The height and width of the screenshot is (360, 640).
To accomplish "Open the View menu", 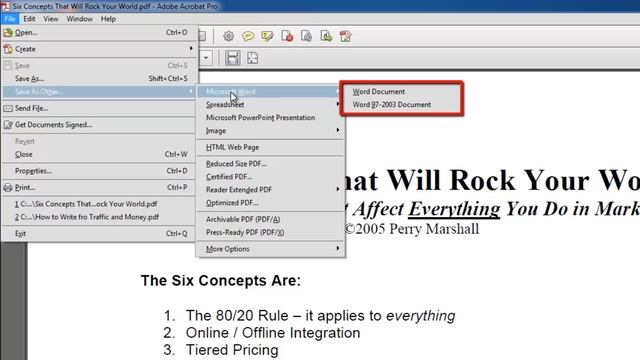I will (x=51, y=19).
